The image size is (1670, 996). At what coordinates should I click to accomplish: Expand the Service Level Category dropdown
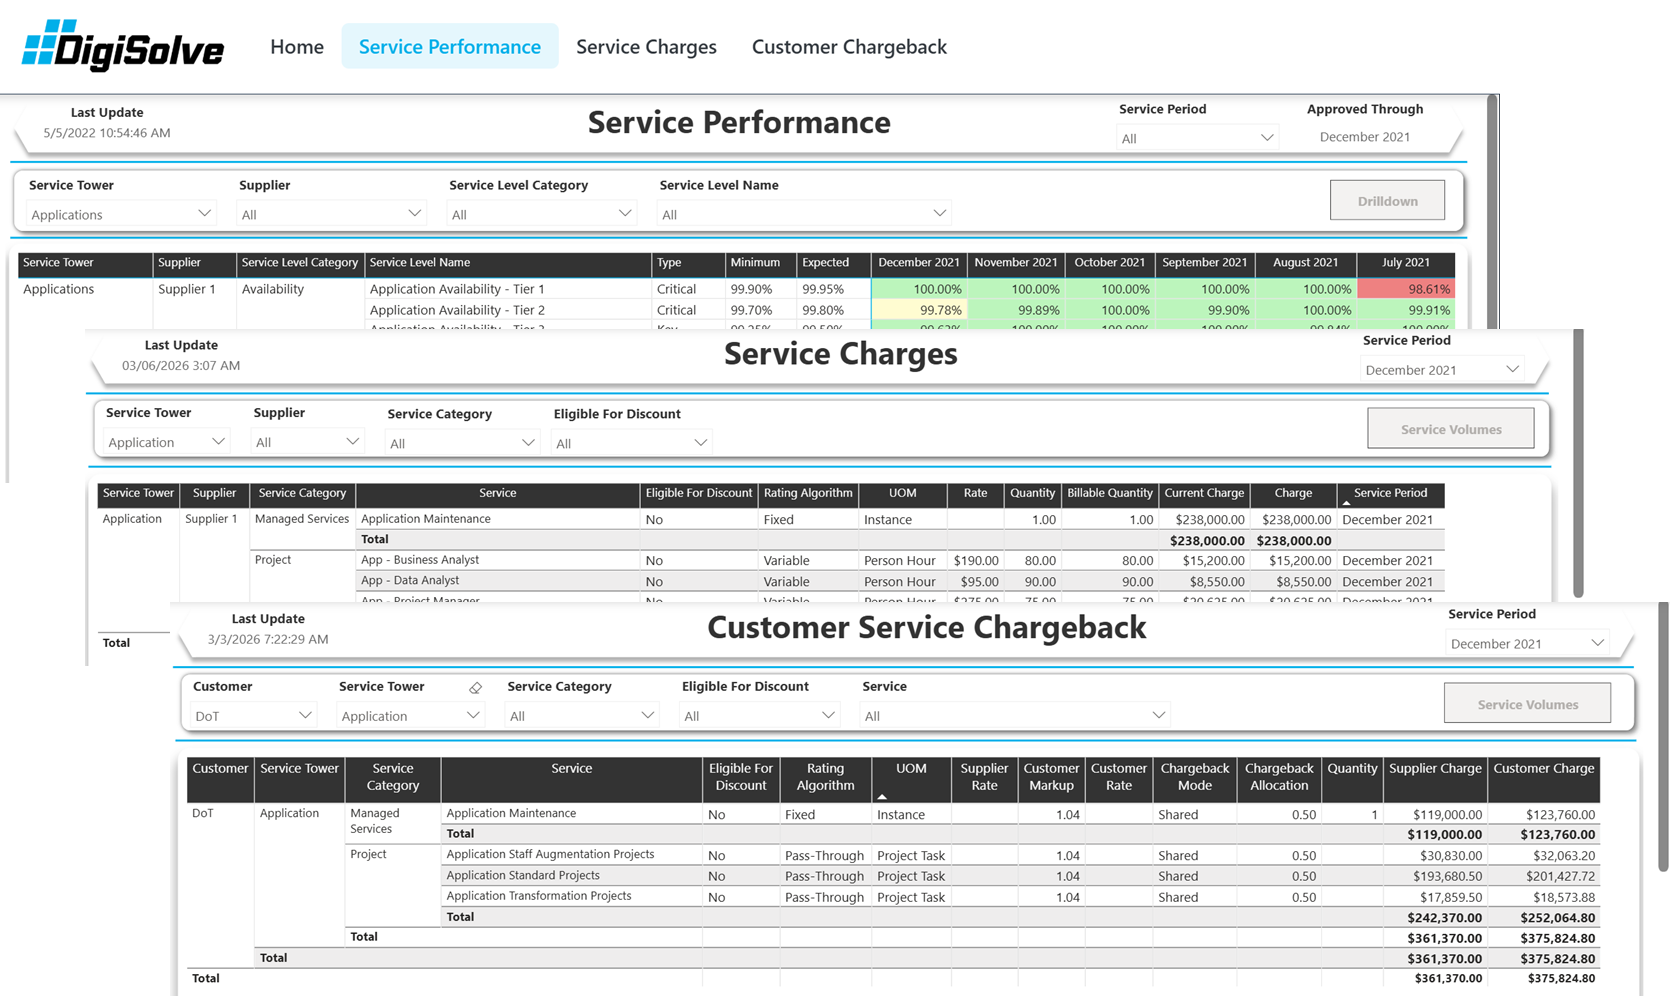click(540, 212)
